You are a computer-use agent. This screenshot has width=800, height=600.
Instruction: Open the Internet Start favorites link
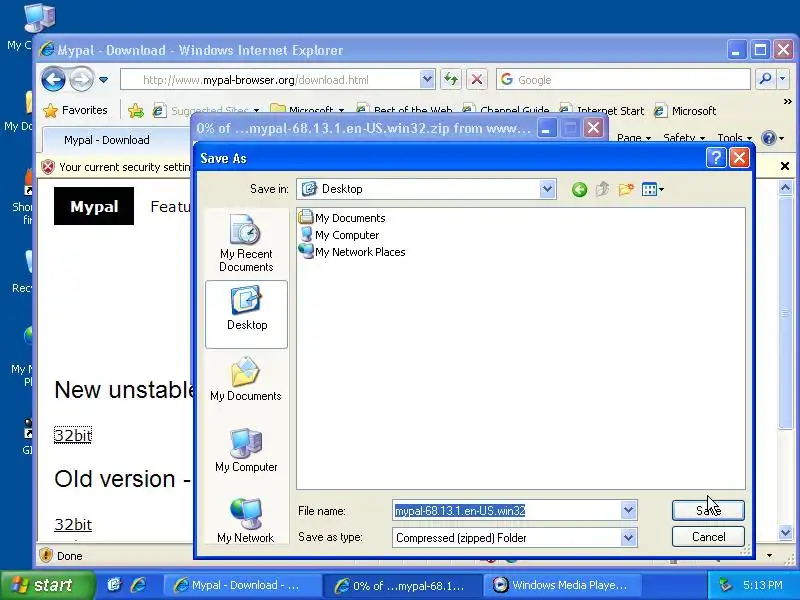tap(602, 111)
